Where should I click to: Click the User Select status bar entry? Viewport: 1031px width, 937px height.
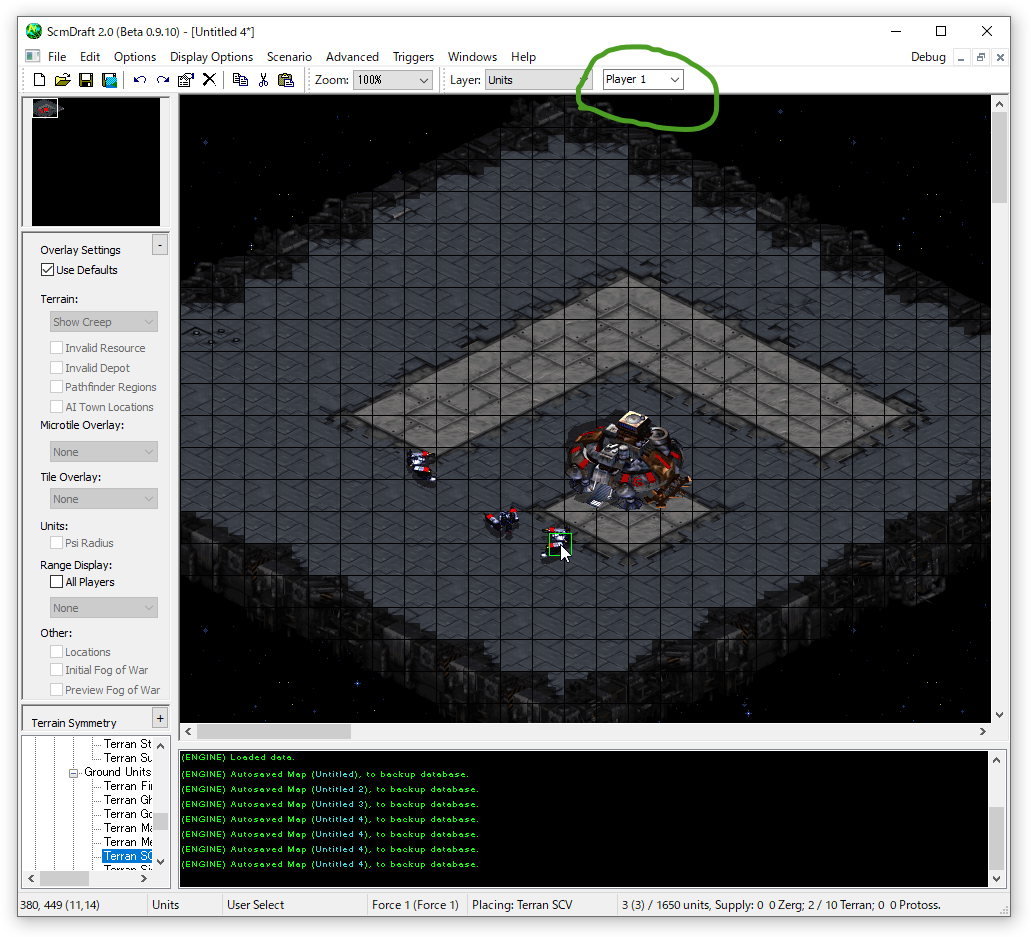click(x=256, y=905)
